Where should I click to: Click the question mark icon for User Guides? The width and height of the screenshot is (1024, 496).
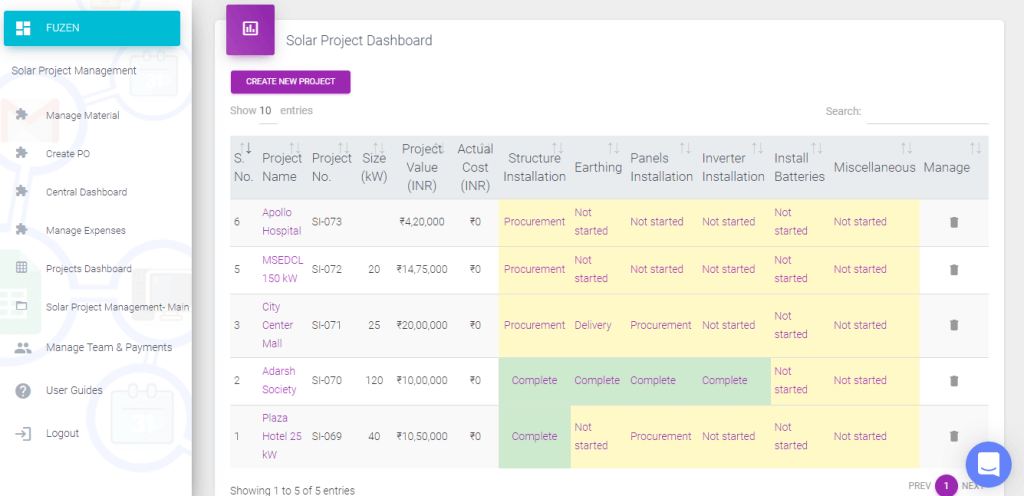[23, 391]
